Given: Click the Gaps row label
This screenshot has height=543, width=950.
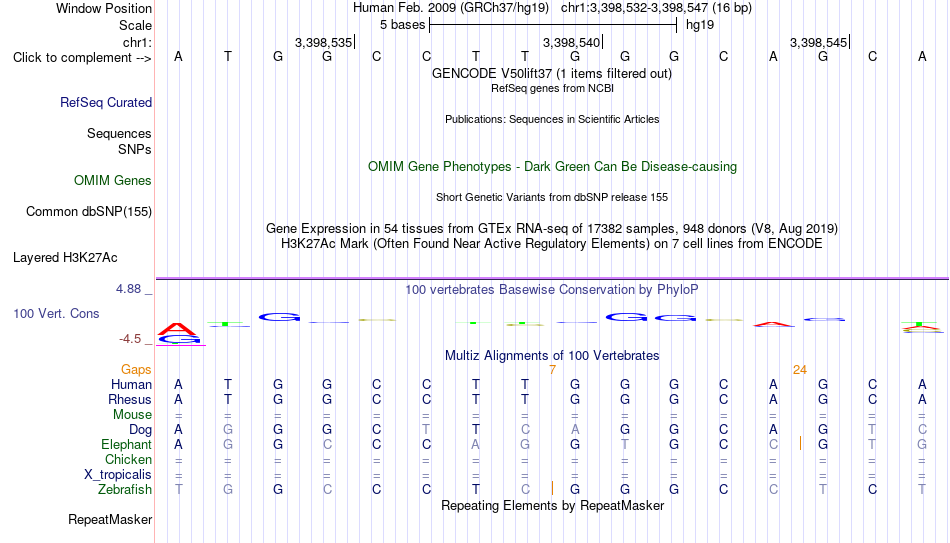Looking at the screenshot, I should tap(136, 370).
